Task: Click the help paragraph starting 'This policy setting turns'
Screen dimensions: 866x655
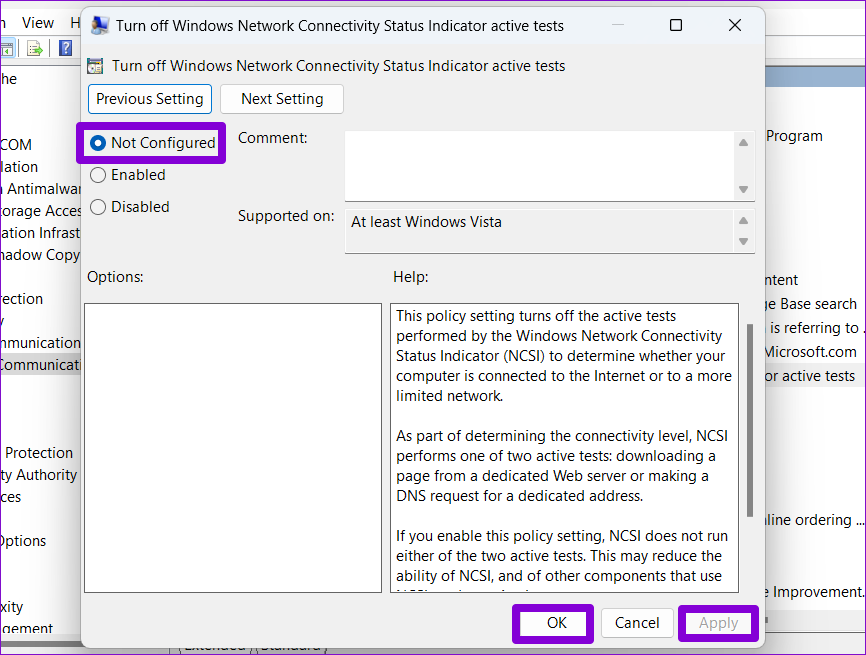Action: [564, 356]
